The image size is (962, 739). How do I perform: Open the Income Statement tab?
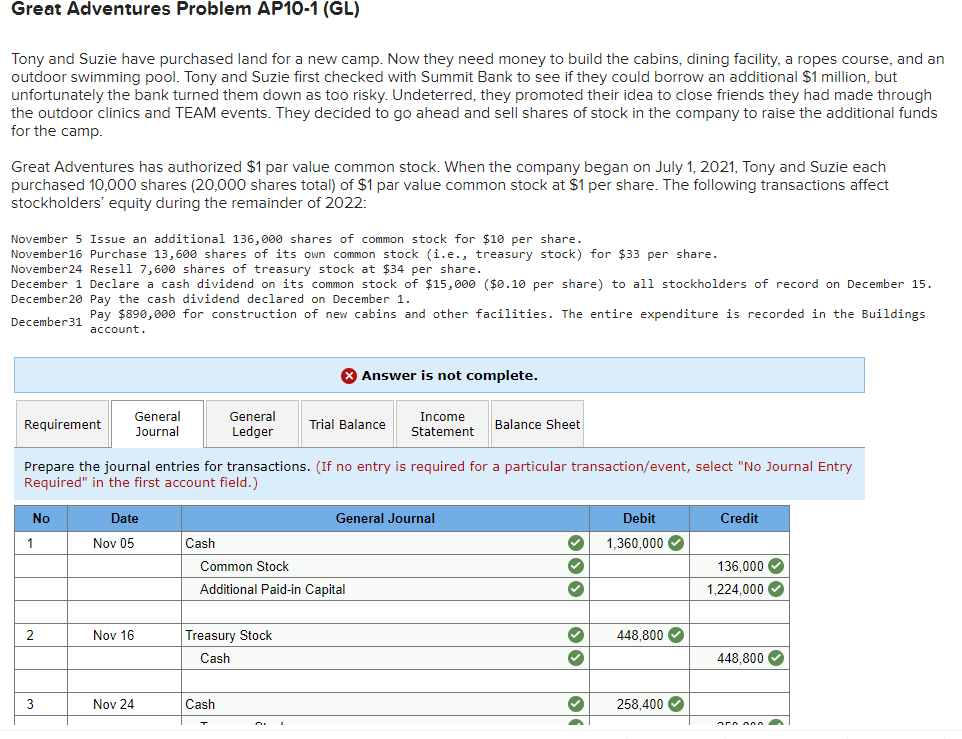(442, 423)
